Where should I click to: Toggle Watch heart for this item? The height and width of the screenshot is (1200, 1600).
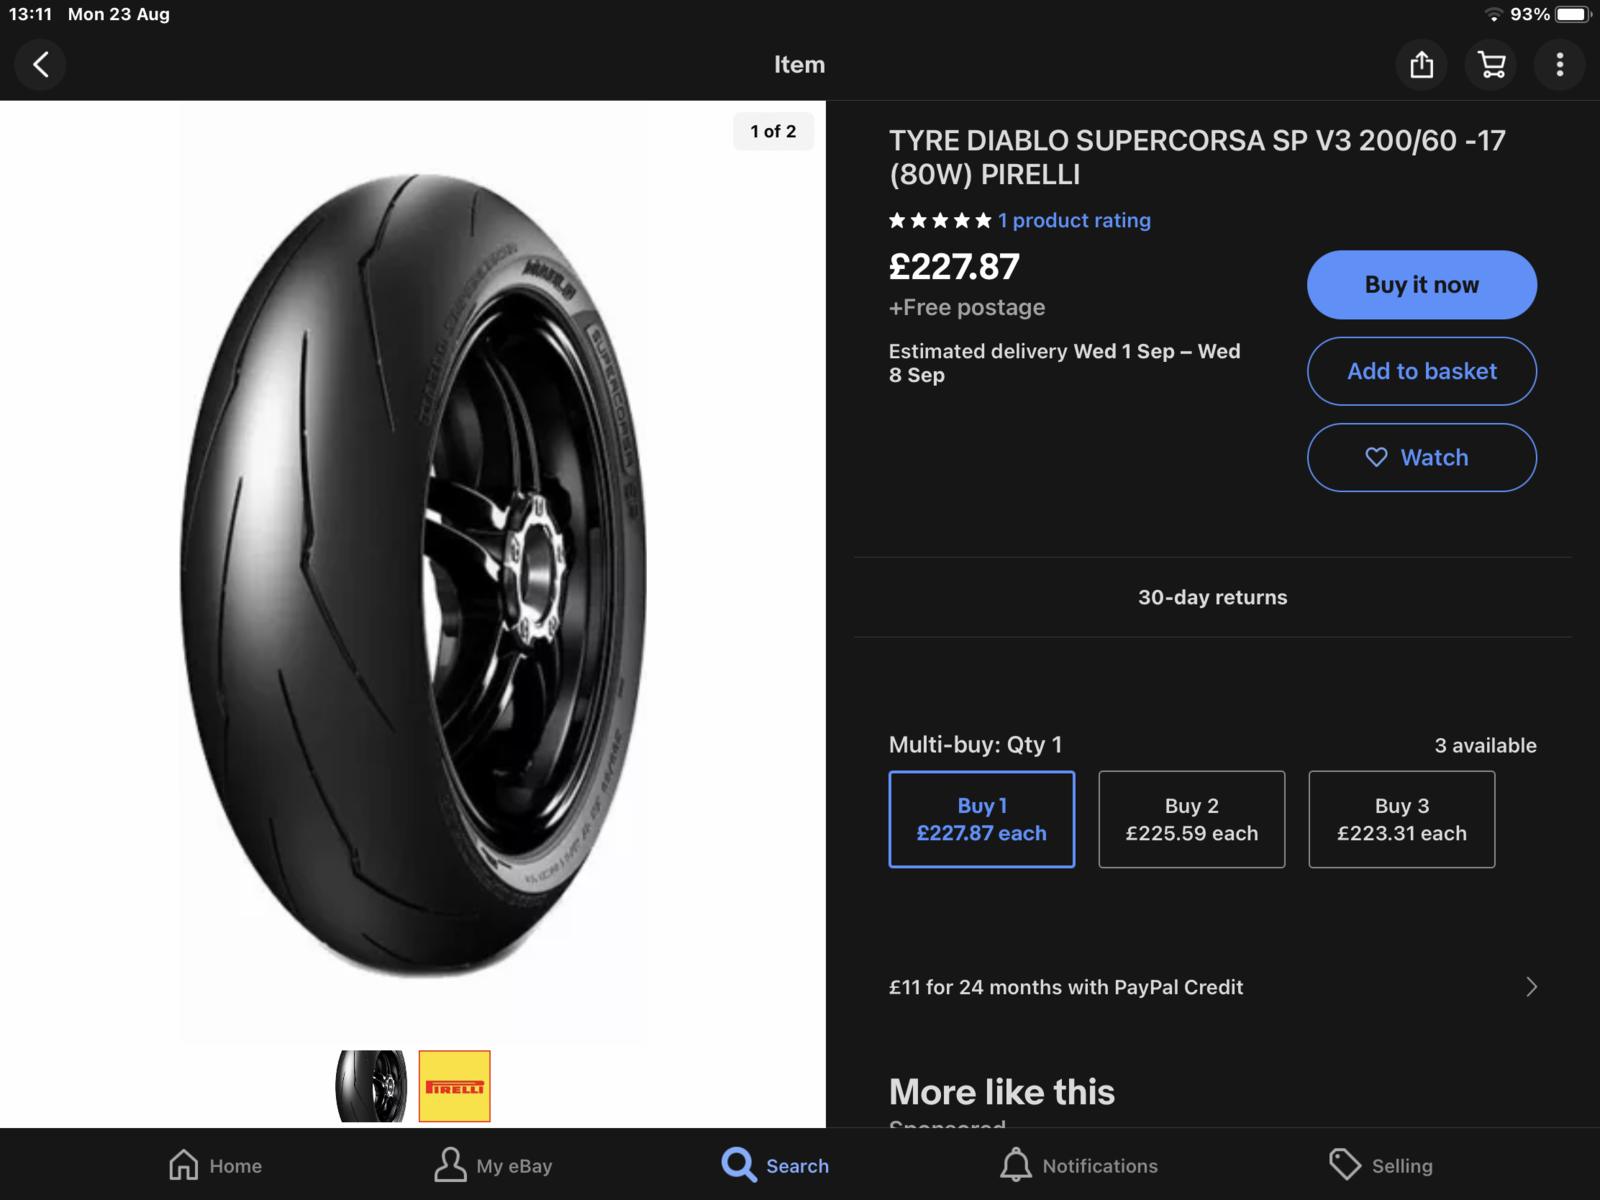1421,458
